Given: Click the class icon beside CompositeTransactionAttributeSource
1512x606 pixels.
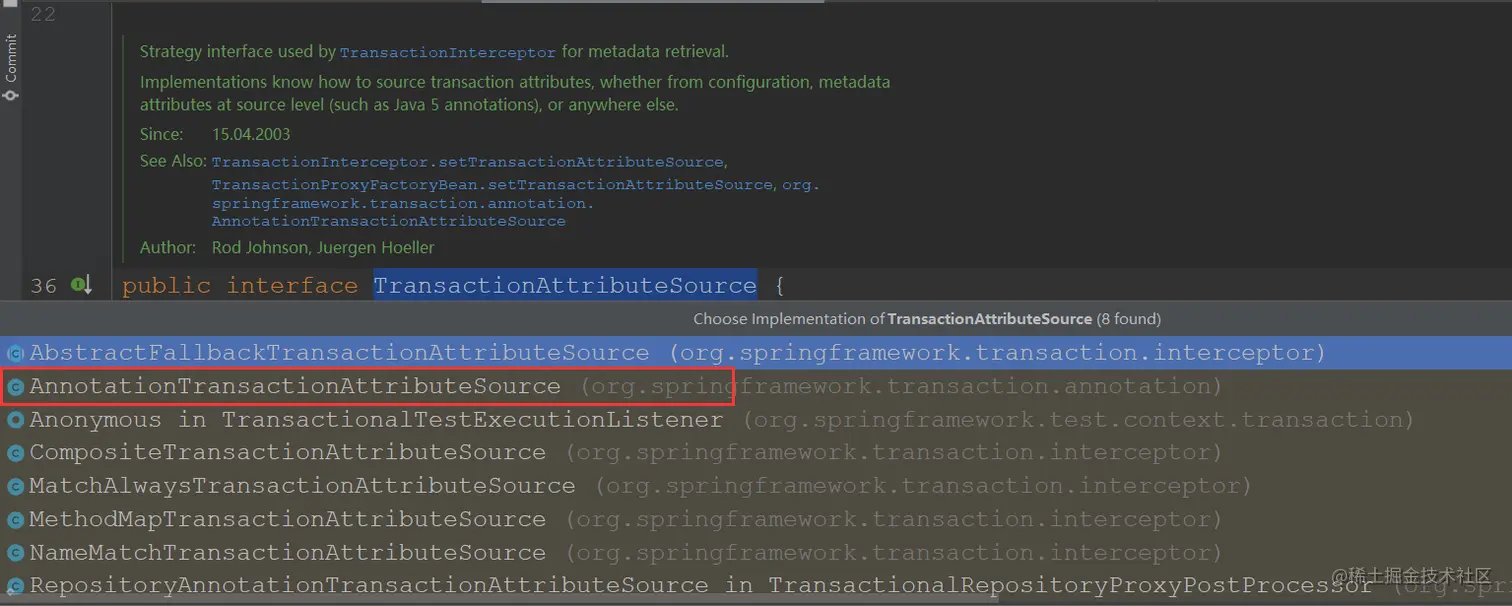Looking at the screenshot, I should (x=15, y=453).
